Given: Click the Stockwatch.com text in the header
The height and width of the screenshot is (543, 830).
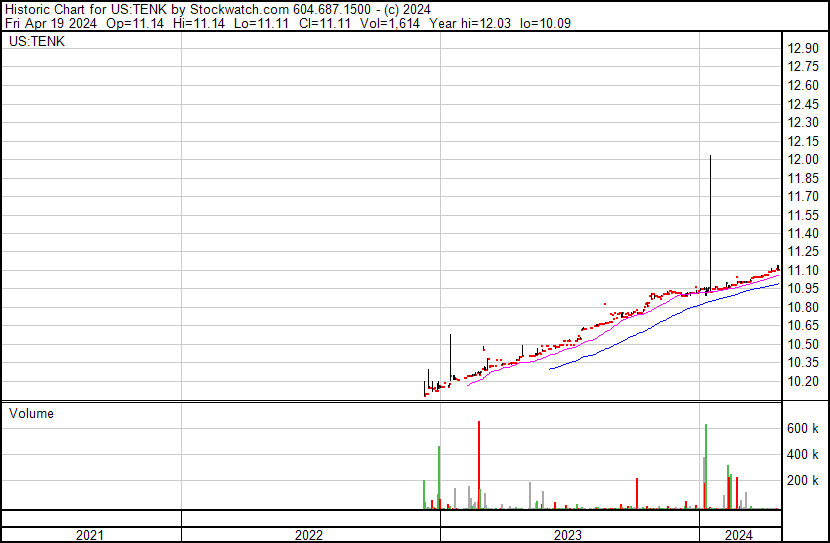Looking at the screenshot, I should coord(237,9).
